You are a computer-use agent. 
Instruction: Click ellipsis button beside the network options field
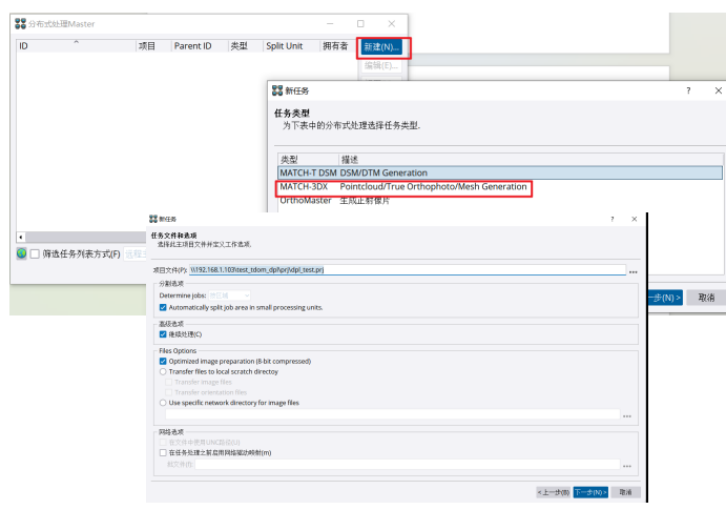(627, 465)
